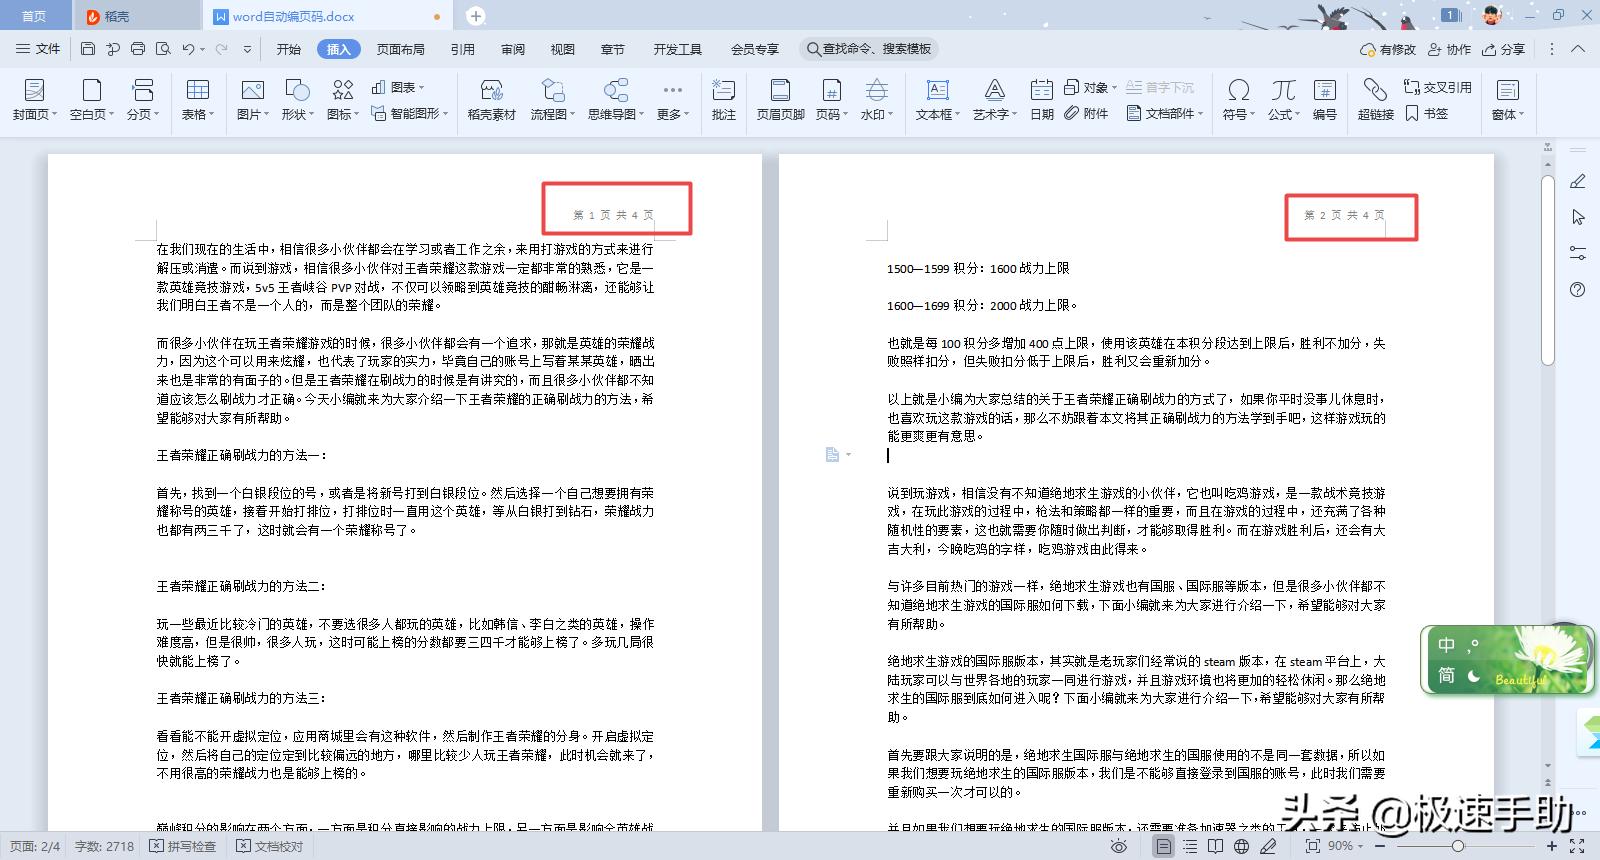Open the Form (窗体) dropdown
This screenshot has height=860, width=1600.
tap(1507, 100)
